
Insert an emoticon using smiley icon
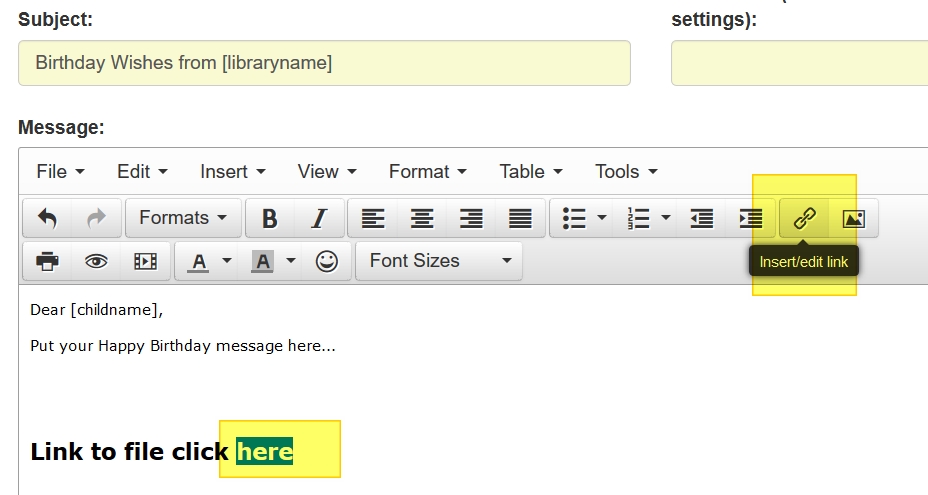[x=326, y=261]
